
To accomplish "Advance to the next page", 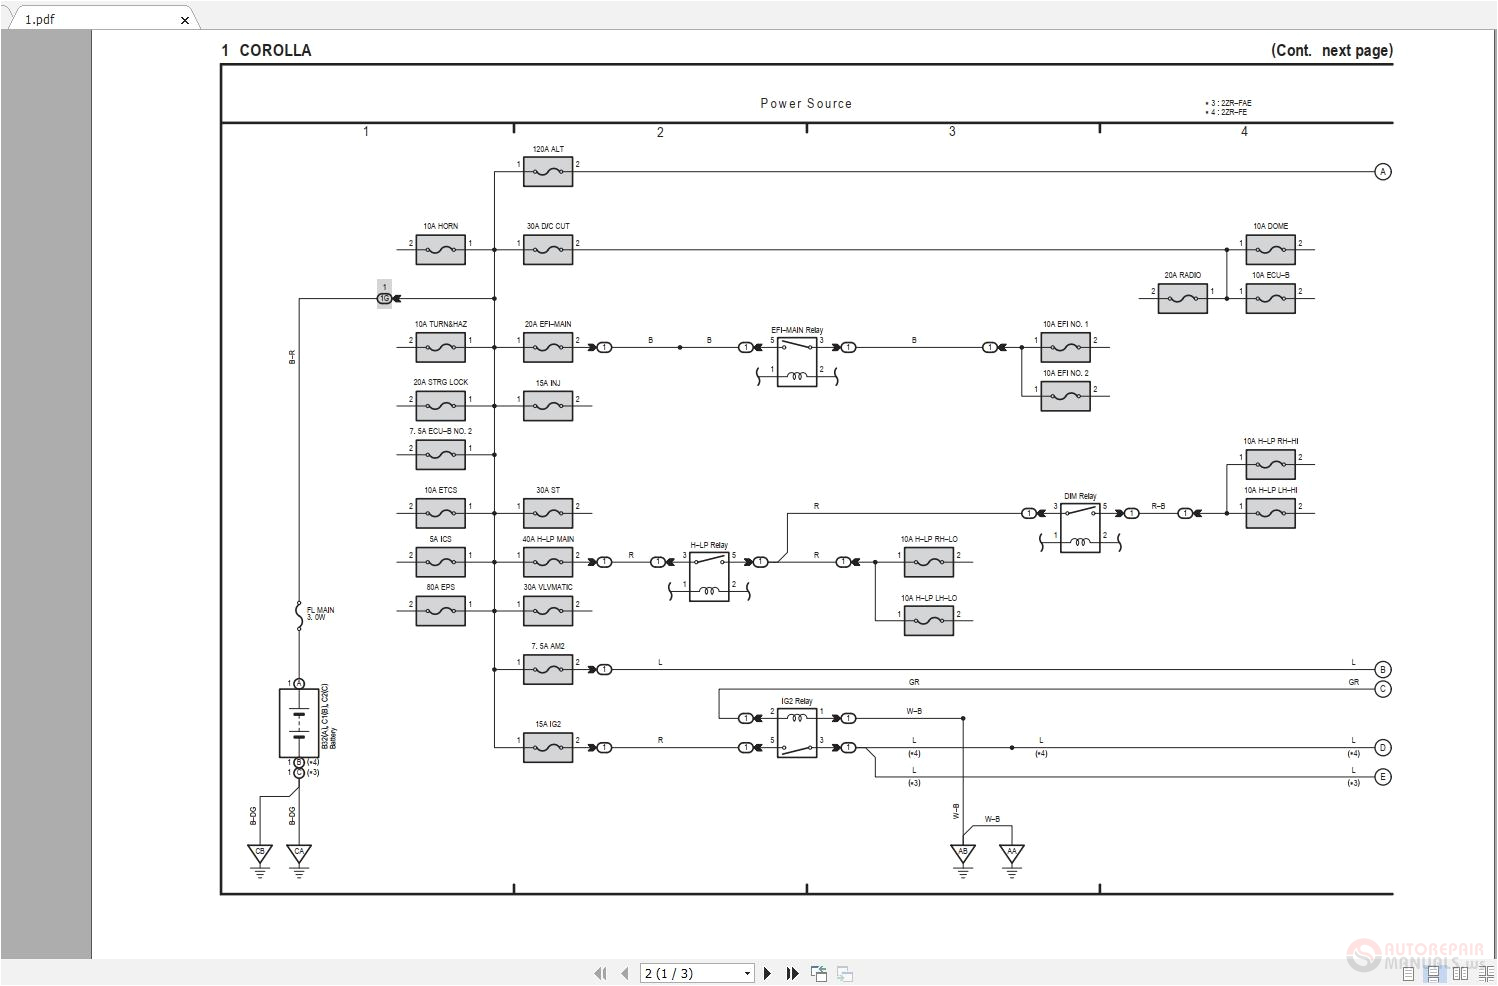I will click(767, 973).
